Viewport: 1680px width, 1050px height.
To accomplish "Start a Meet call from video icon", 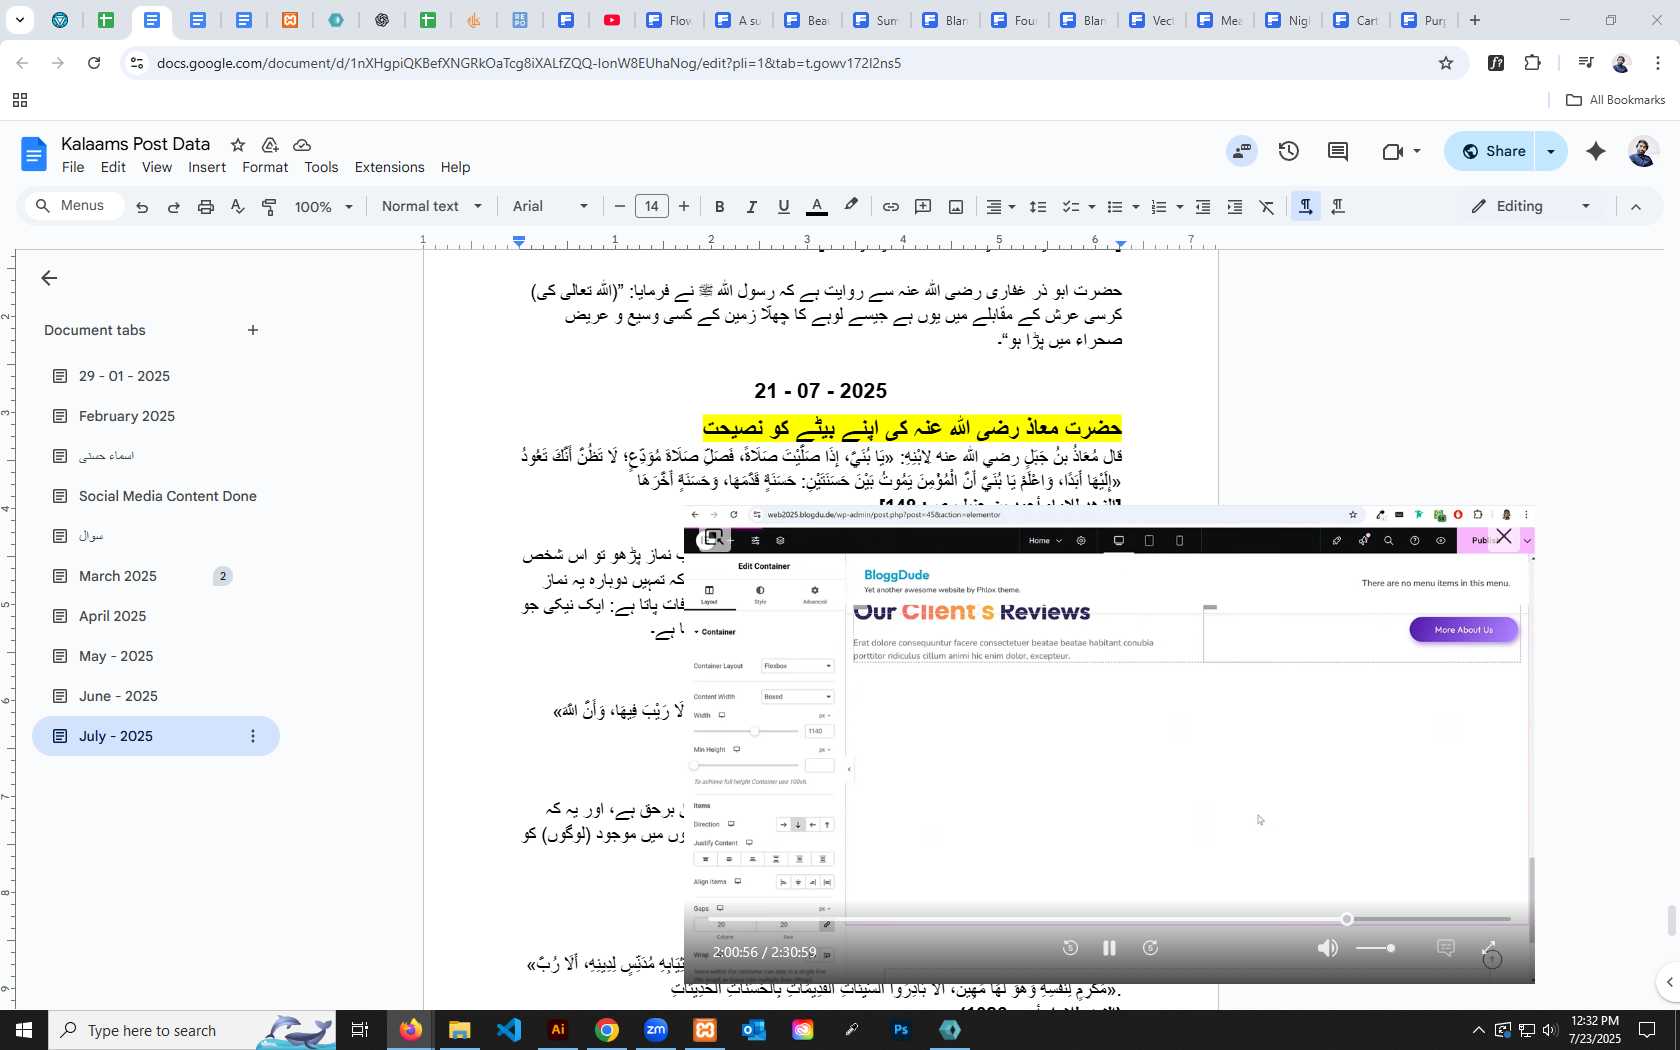I will pyautogui.click(x=1393, y=152).
